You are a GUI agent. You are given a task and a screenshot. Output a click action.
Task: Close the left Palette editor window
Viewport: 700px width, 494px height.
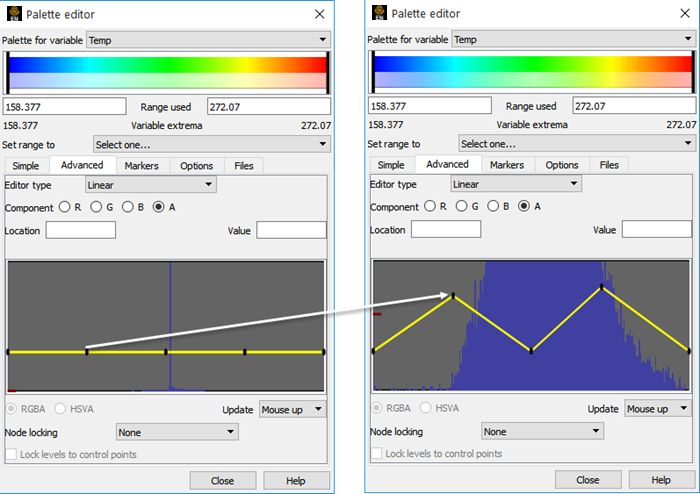[320, 14]
